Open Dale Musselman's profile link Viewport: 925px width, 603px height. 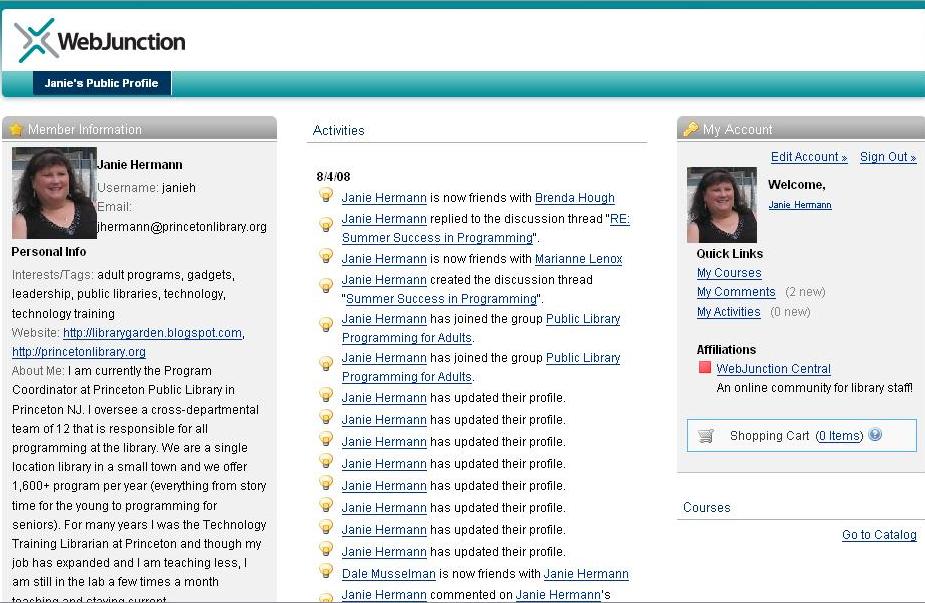tap(390, 574)
